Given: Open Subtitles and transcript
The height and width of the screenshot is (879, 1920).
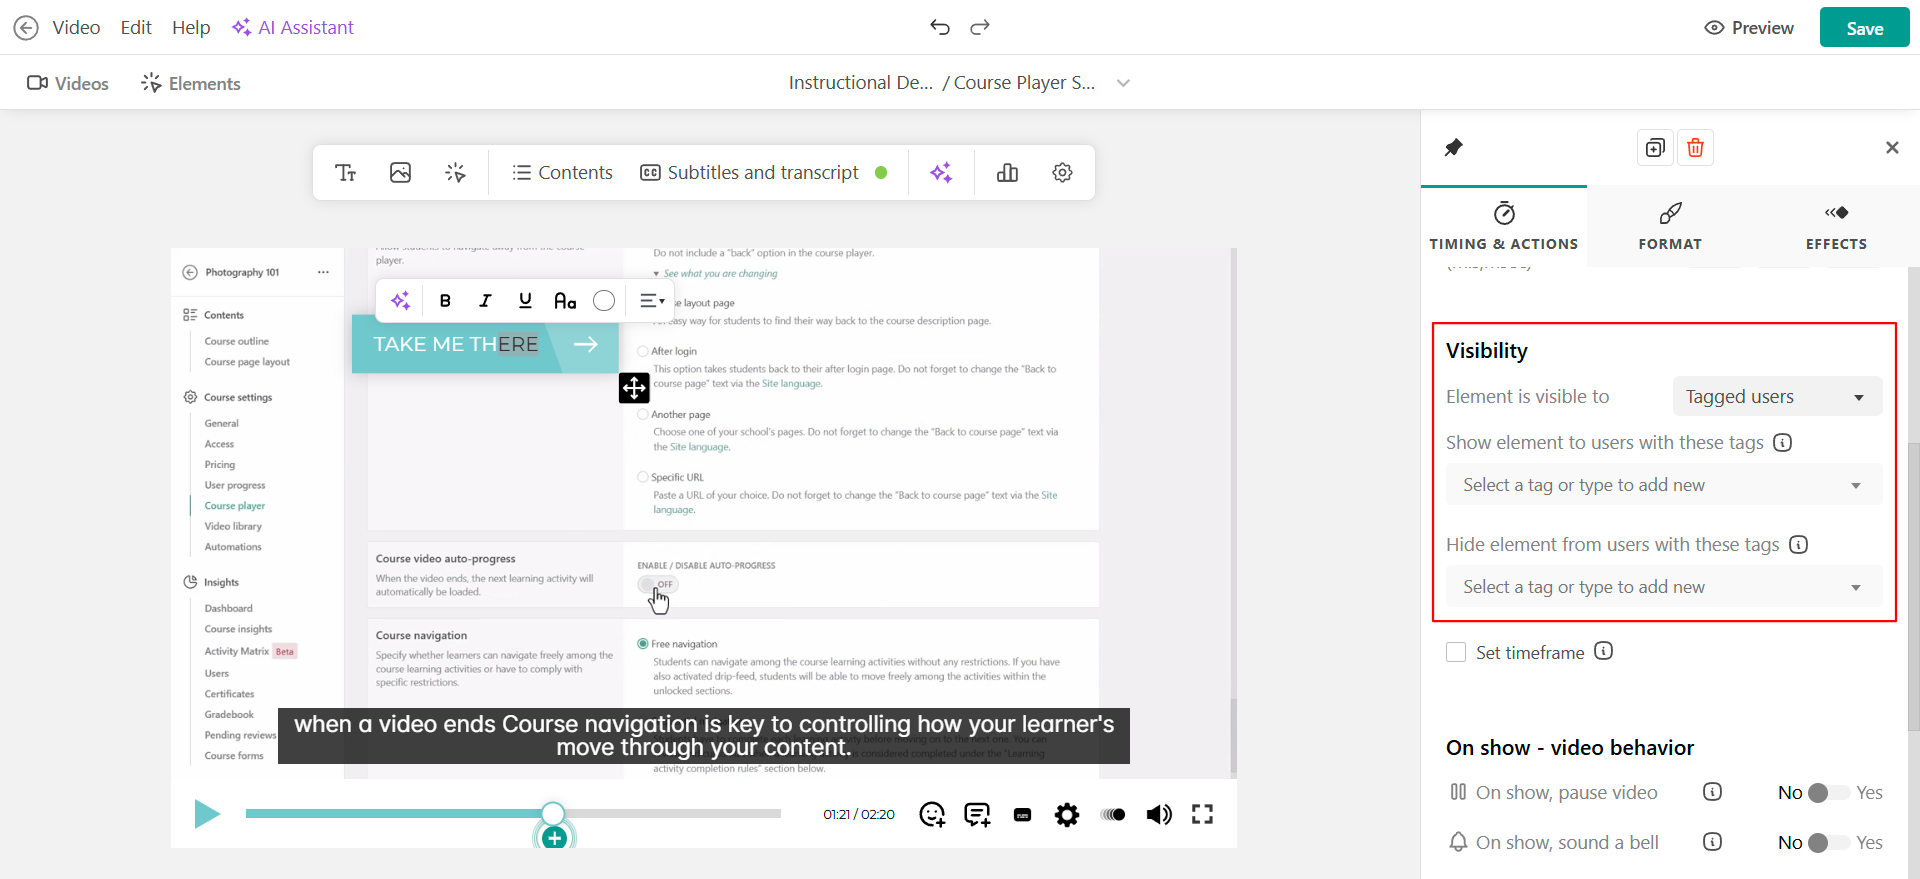Looking at the screenshot, I should (764, 173).
